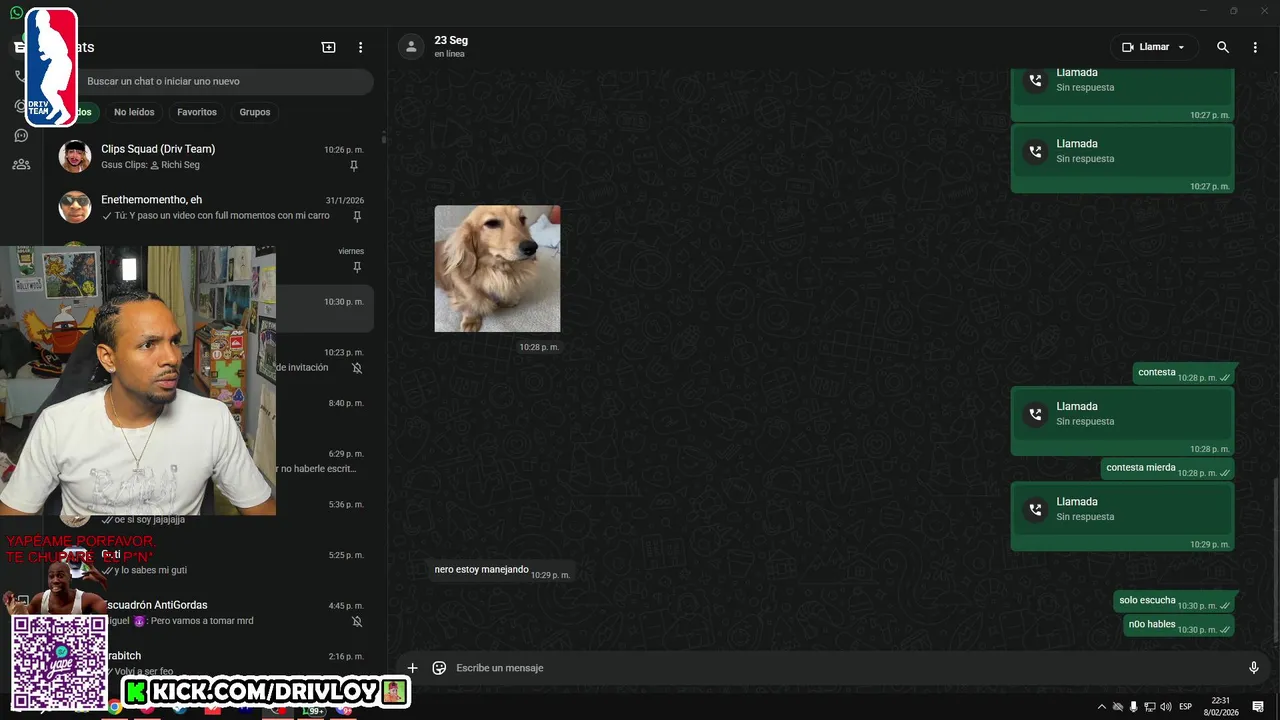This screenshot has height=720, width=1280.
Task: Open the chat timestamped 8:40 p. m.
Action: (325, 410)
